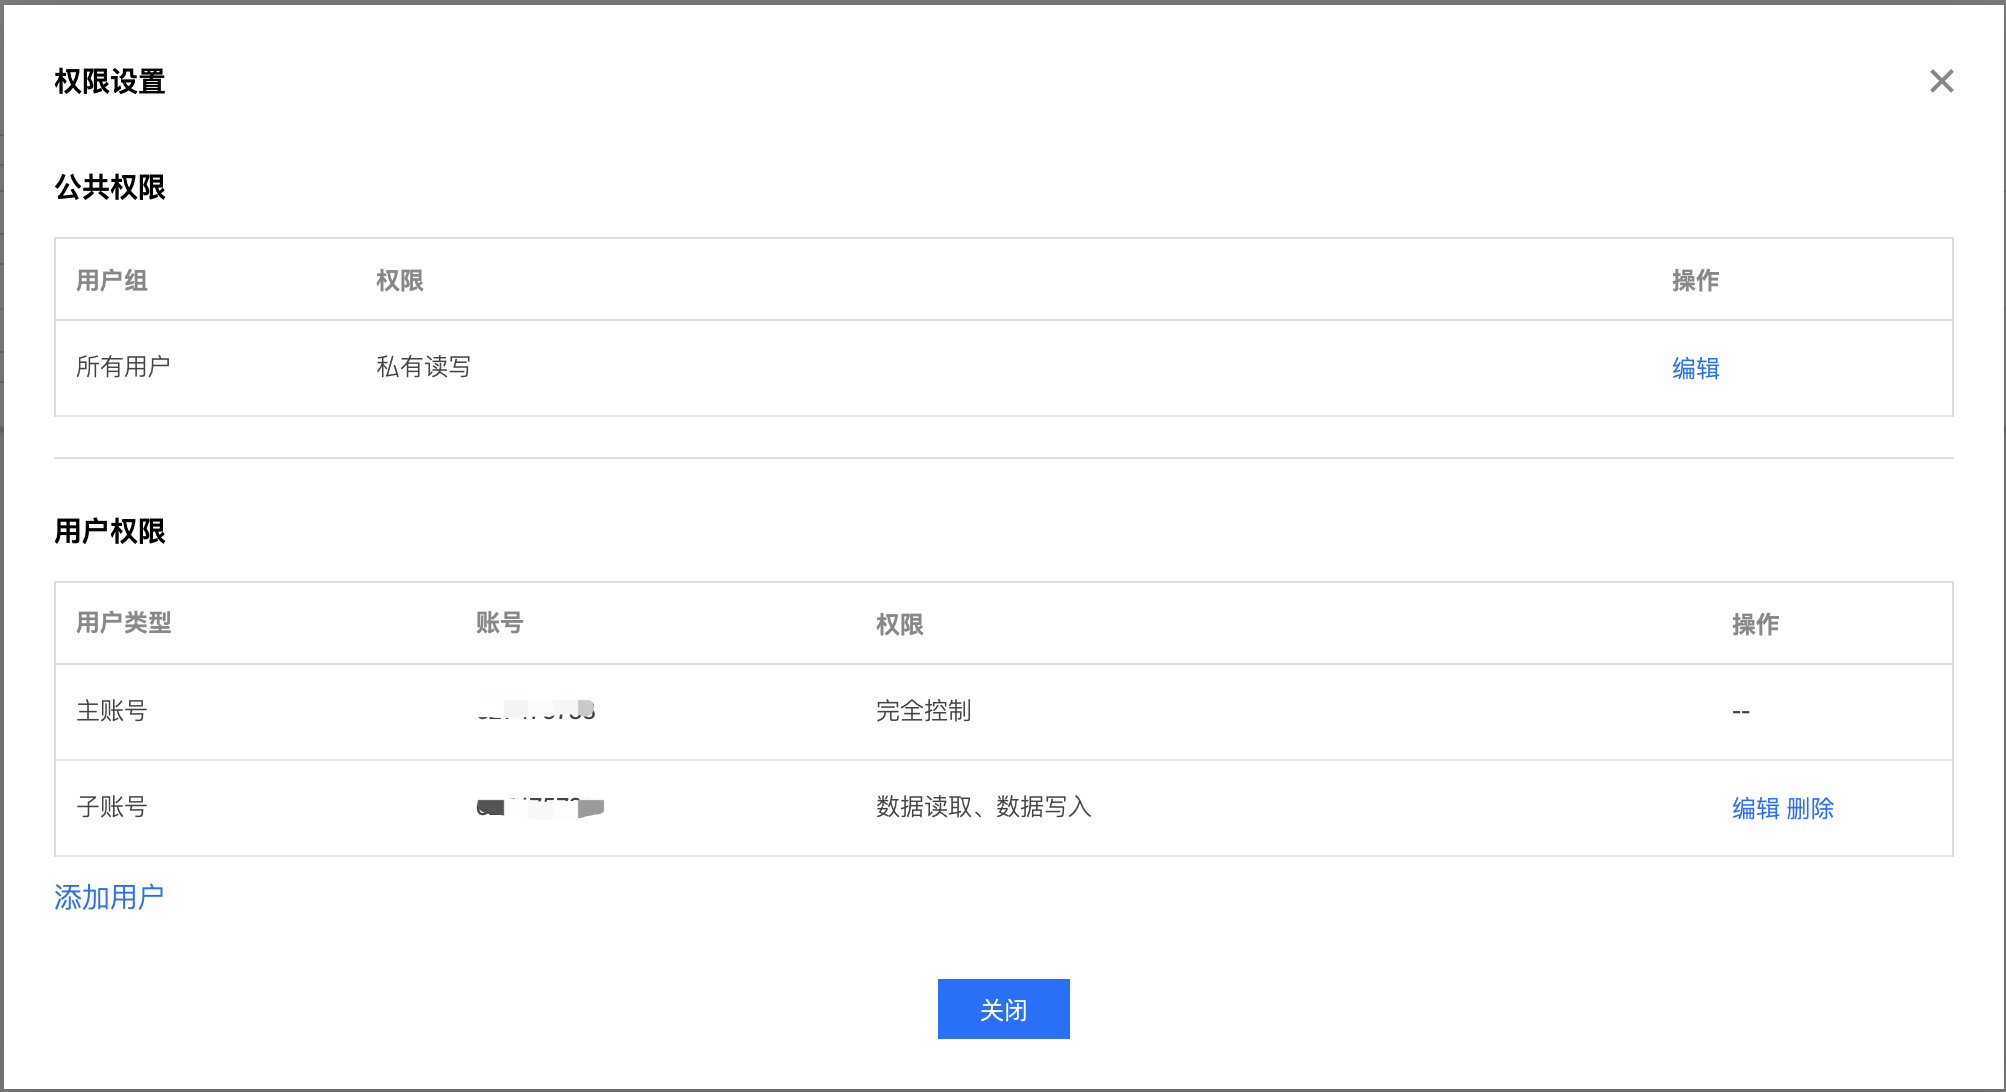Click the 账号 column header
2006x1092 pixels.
tap(499, 623)
